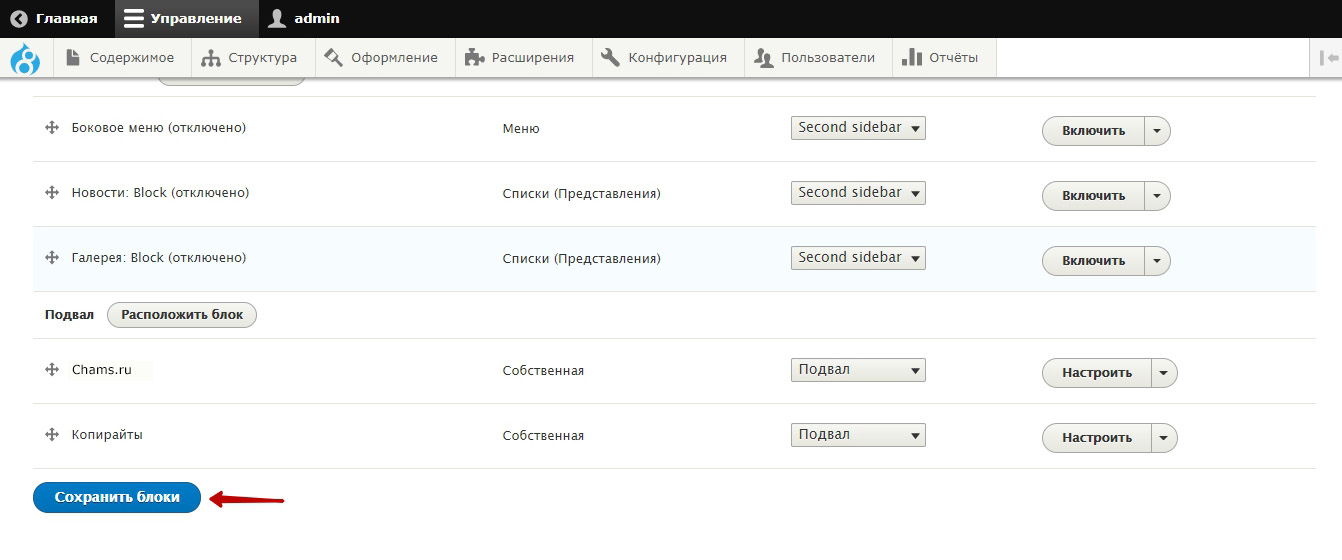This screenshot has height=560, width=1342.
Task: Click the Chams.ru row drag handle
Action: tap(52, 370)
